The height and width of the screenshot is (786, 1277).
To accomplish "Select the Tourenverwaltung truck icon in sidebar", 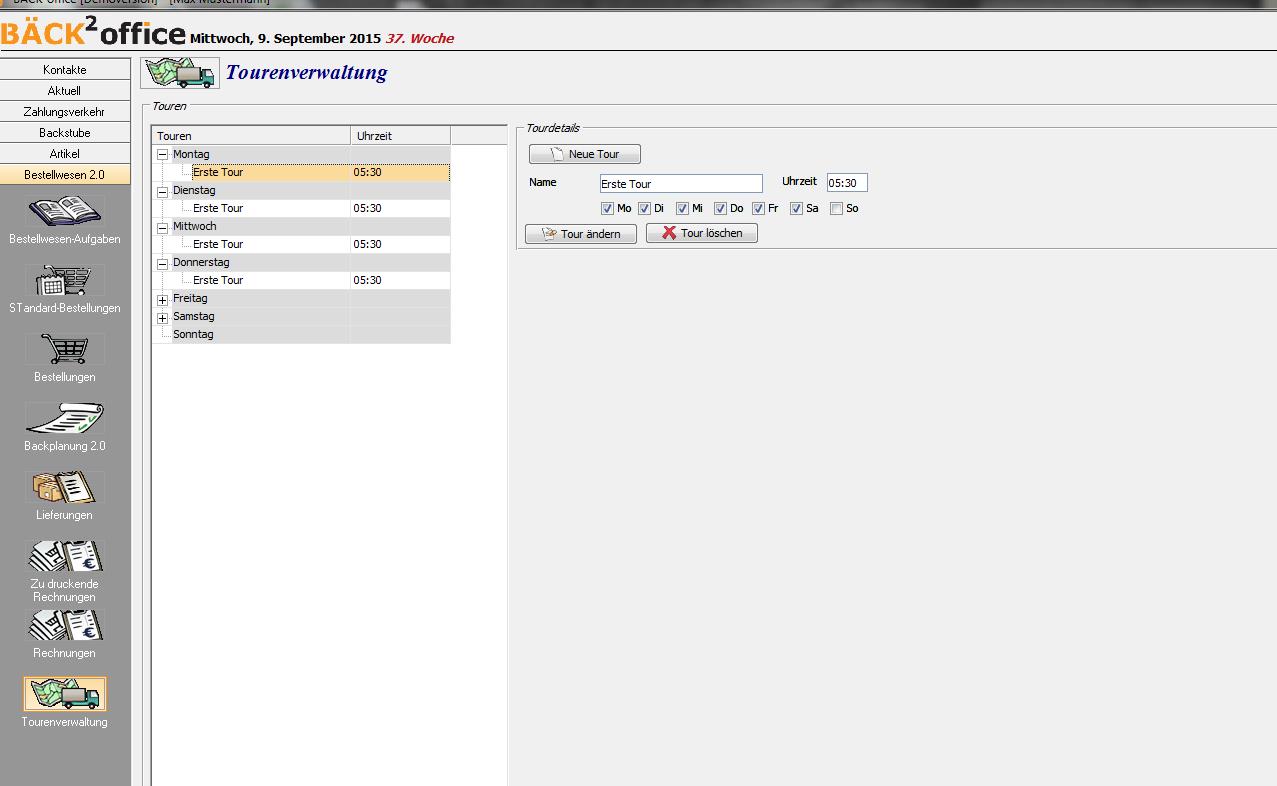I will pos(65,694).
